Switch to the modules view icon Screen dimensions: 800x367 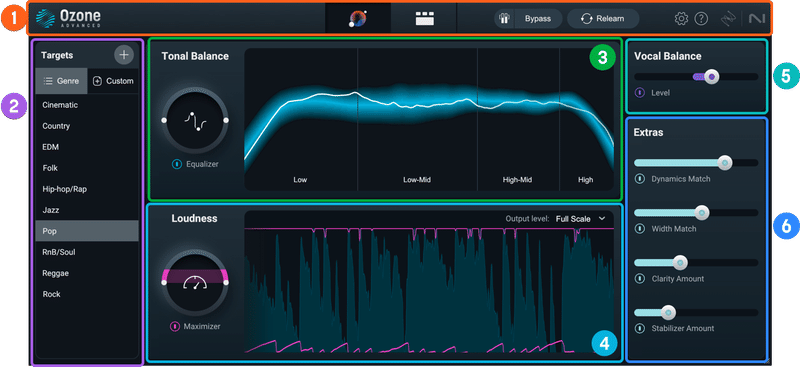423,19
